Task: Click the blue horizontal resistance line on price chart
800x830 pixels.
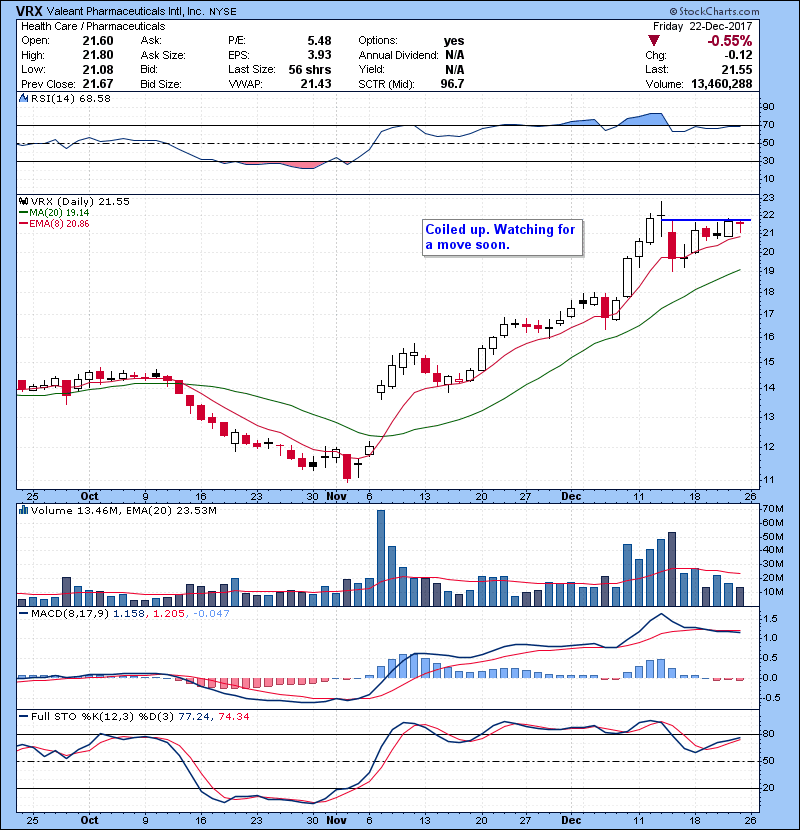Action: [x=706, y=220]
